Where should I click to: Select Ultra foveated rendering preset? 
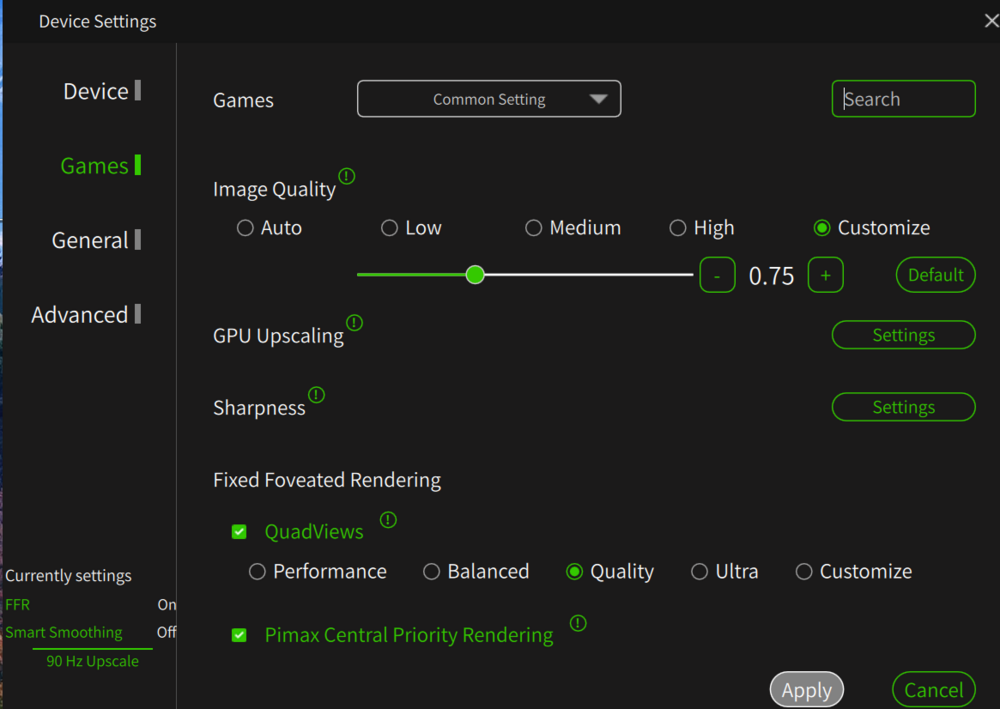[x=700, y=572]
